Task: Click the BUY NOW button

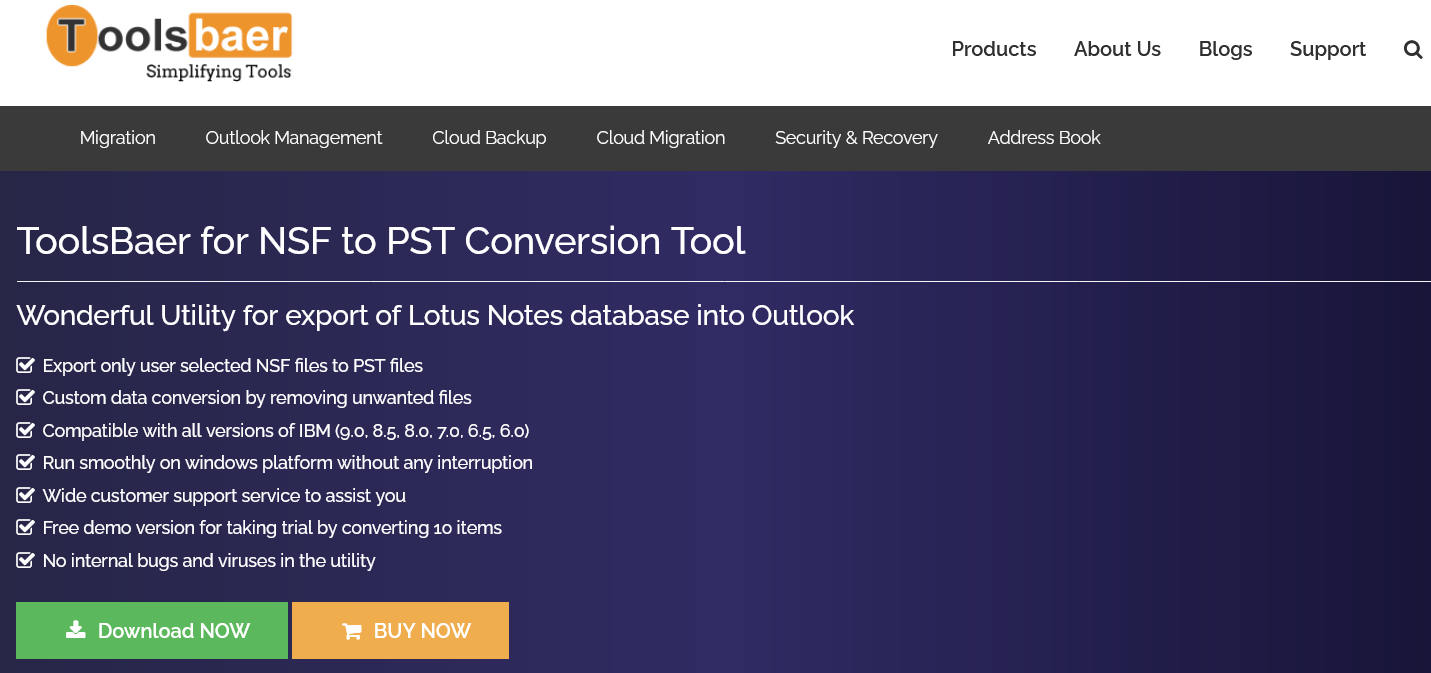Action: click(x=400, y=630)
